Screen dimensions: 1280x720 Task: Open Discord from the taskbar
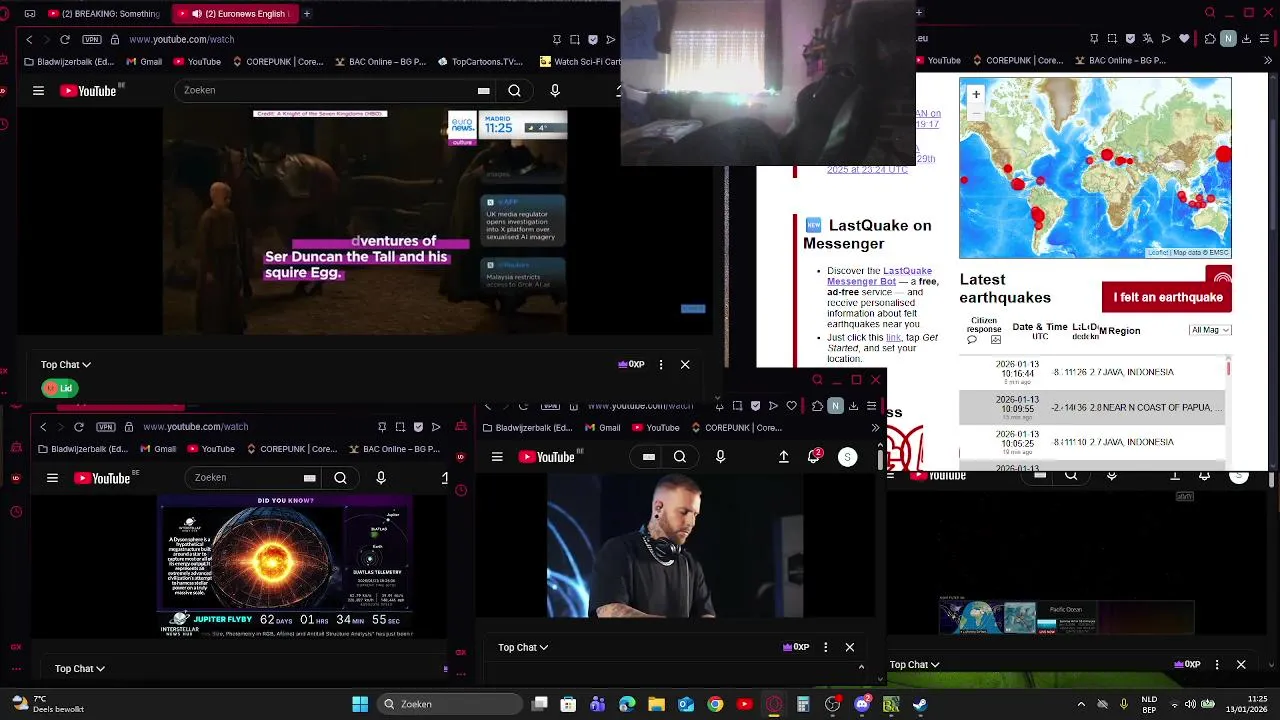pos(862,704)
